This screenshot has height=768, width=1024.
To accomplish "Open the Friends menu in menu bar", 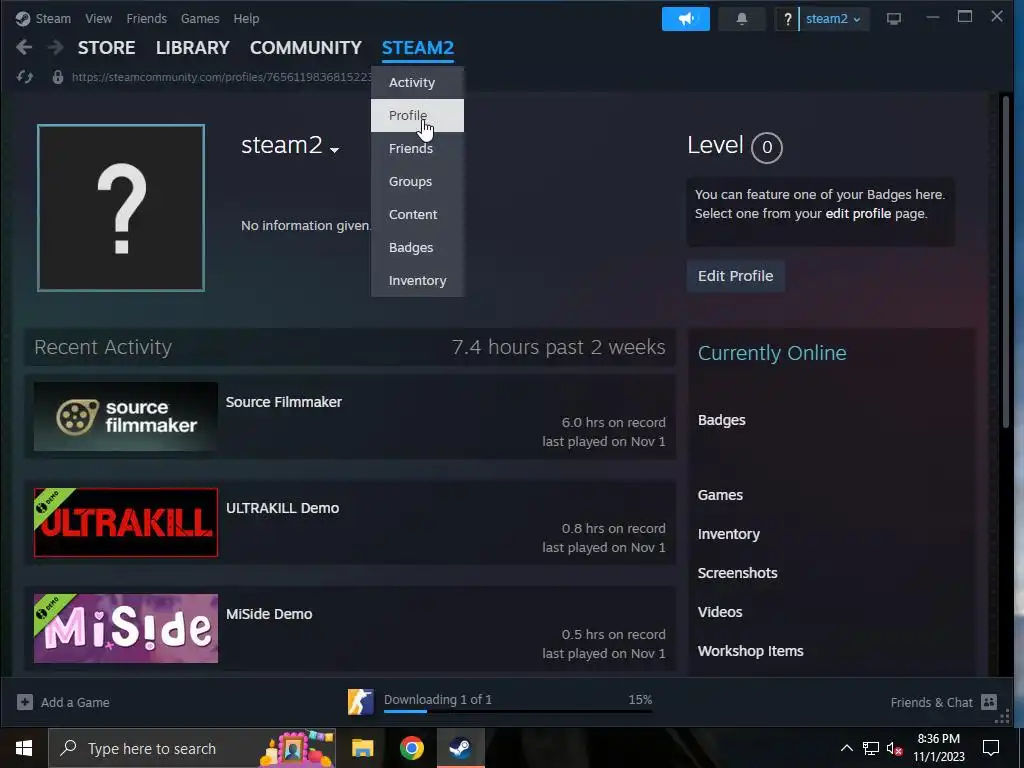I will (x=146, y=18).
